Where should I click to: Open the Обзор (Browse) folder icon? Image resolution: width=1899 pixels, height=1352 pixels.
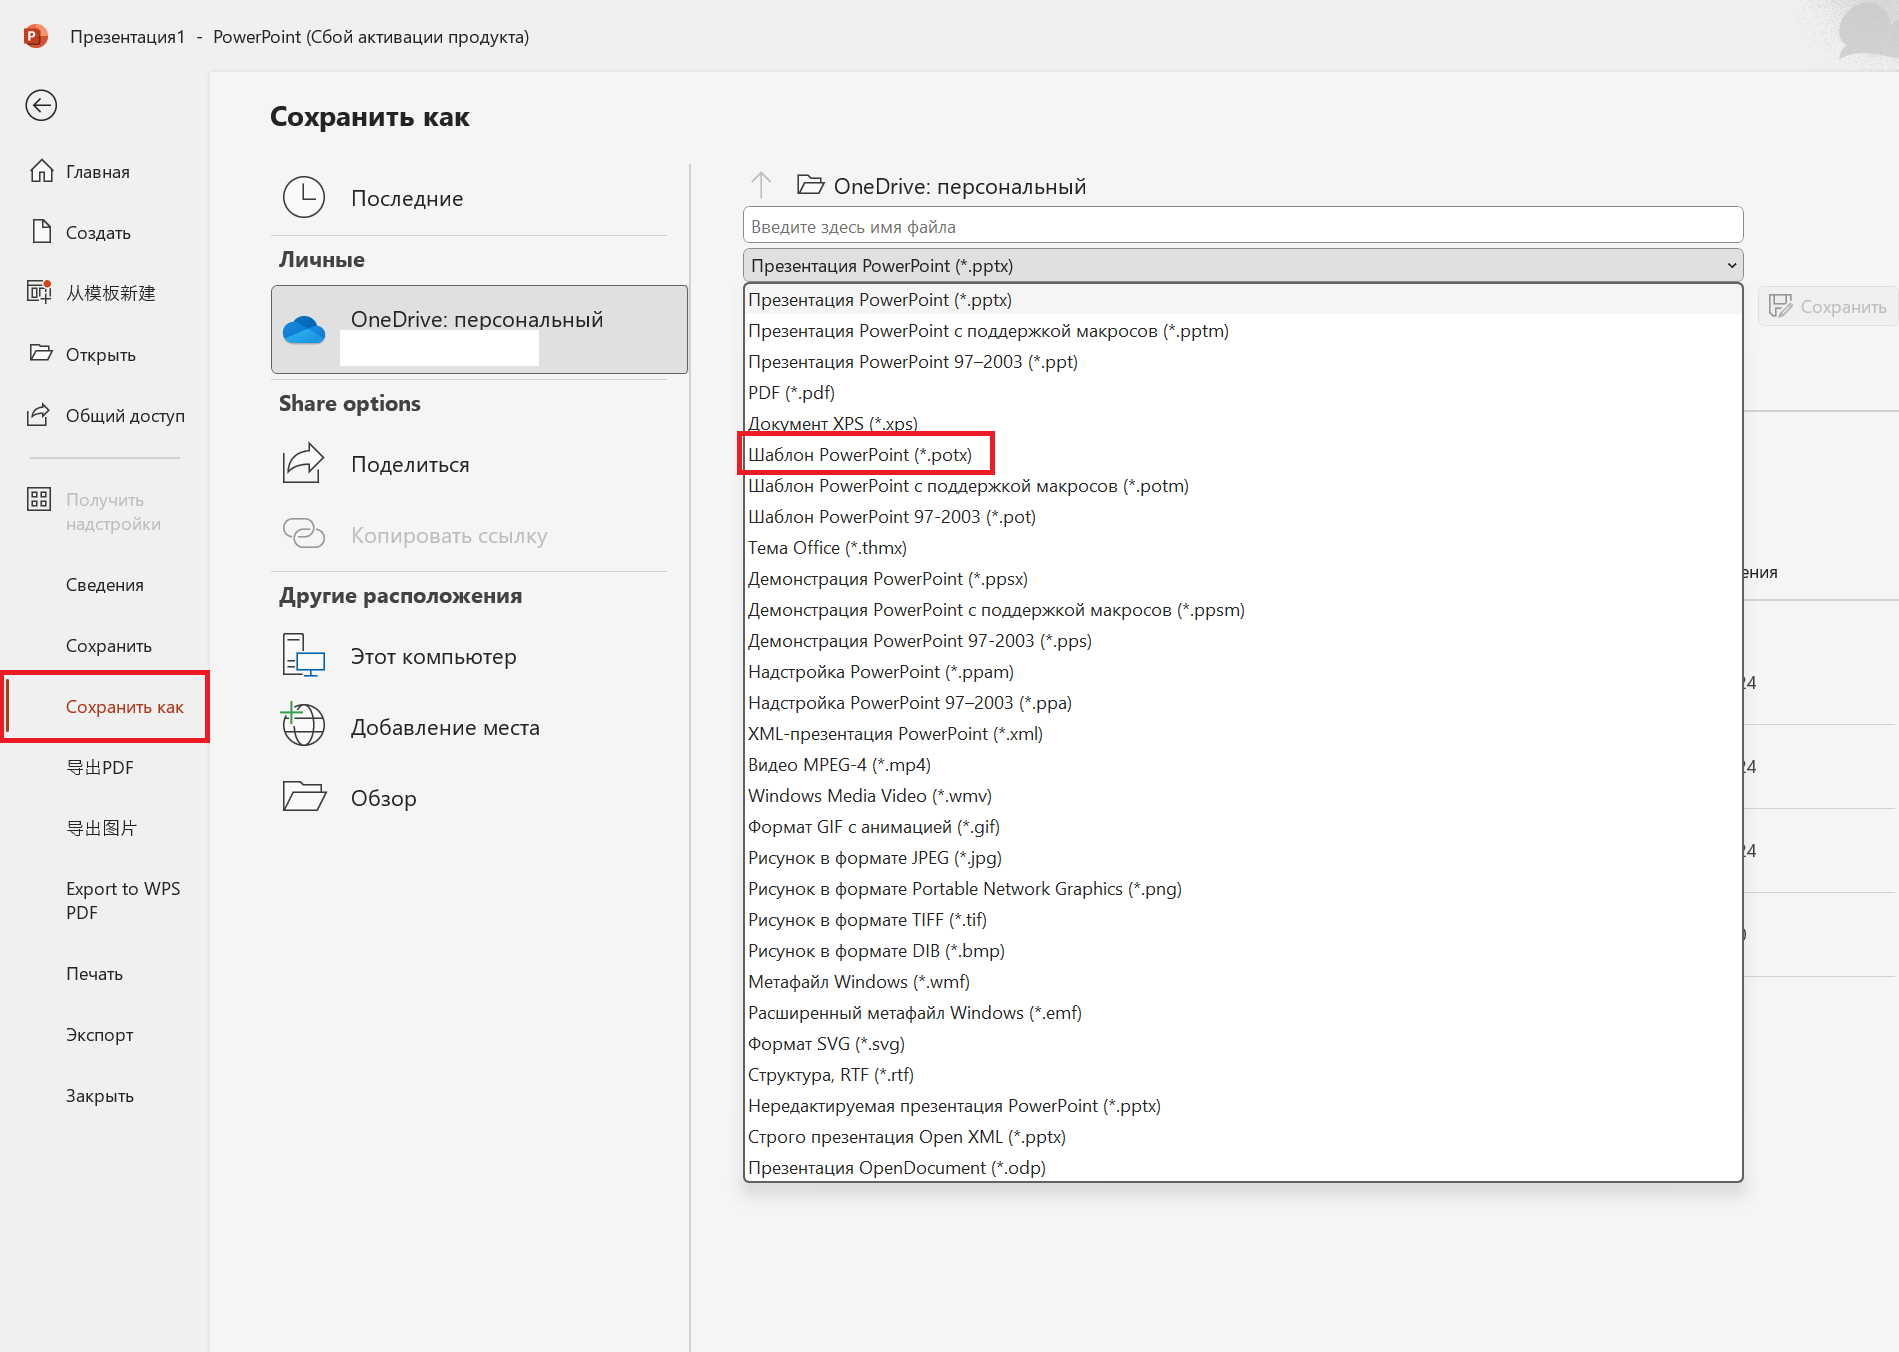(303, 797)
